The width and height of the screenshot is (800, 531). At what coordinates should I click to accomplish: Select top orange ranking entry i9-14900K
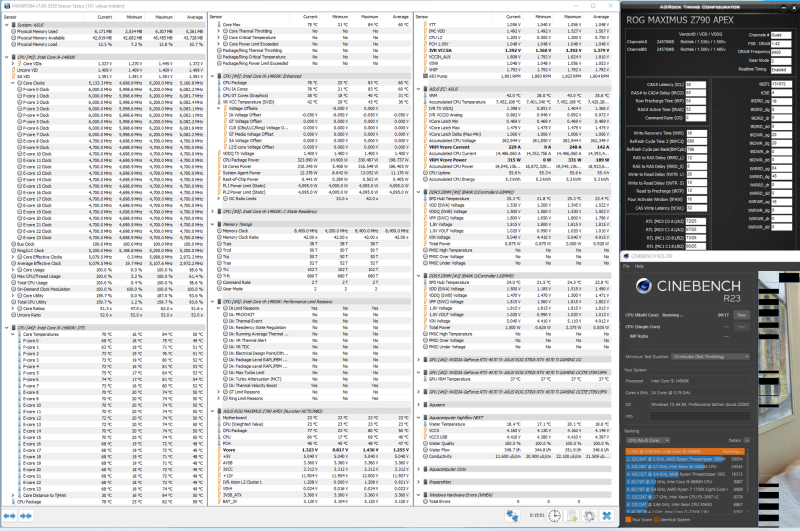point(685,451)
